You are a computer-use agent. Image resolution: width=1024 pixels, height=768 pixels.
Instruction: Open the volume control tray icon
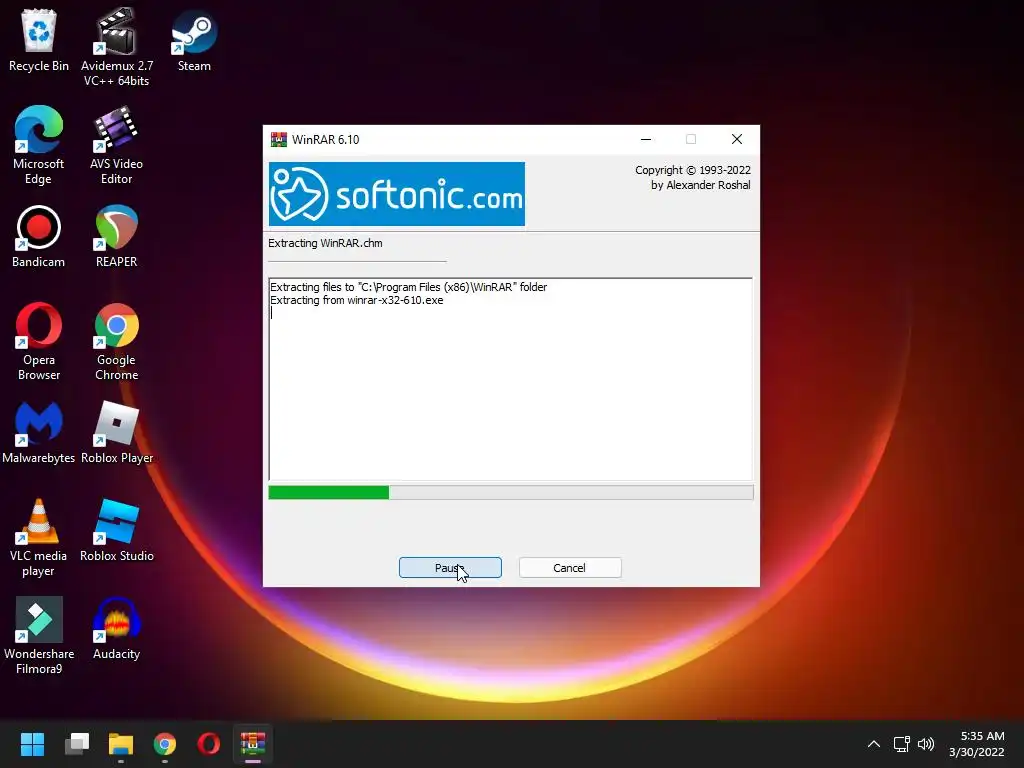tap(926, 744)
